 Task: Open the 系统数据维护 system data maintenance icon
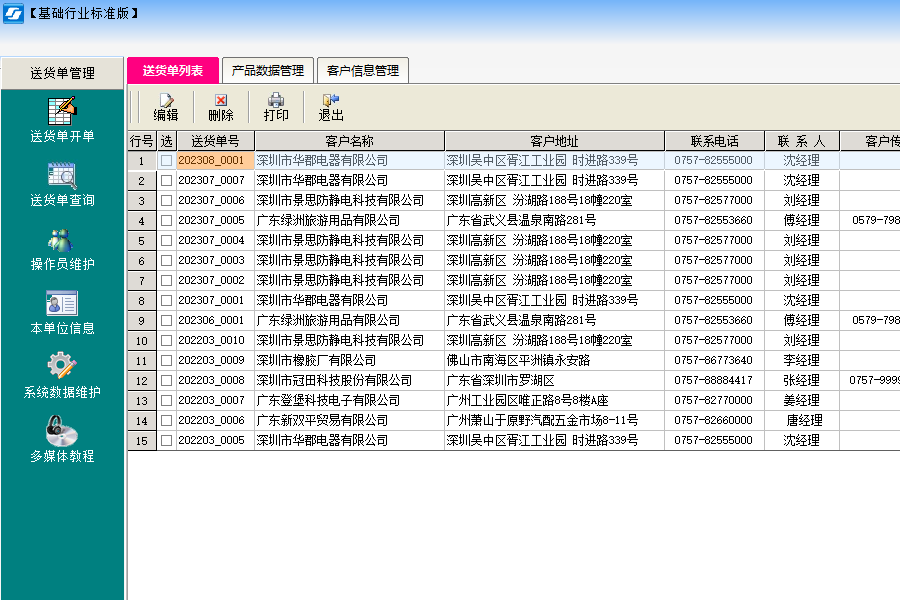[62, 375]
